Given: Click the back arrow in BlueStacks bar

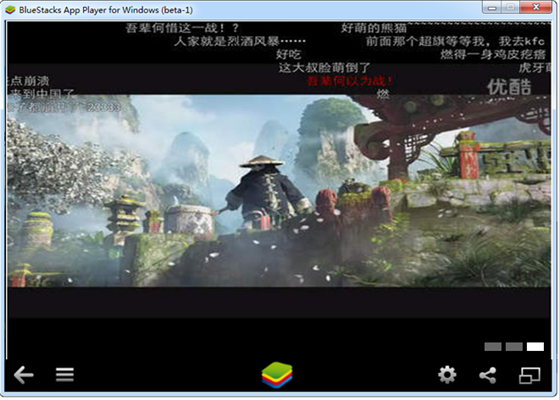Looking at the screenshot, I should point(24,375).
